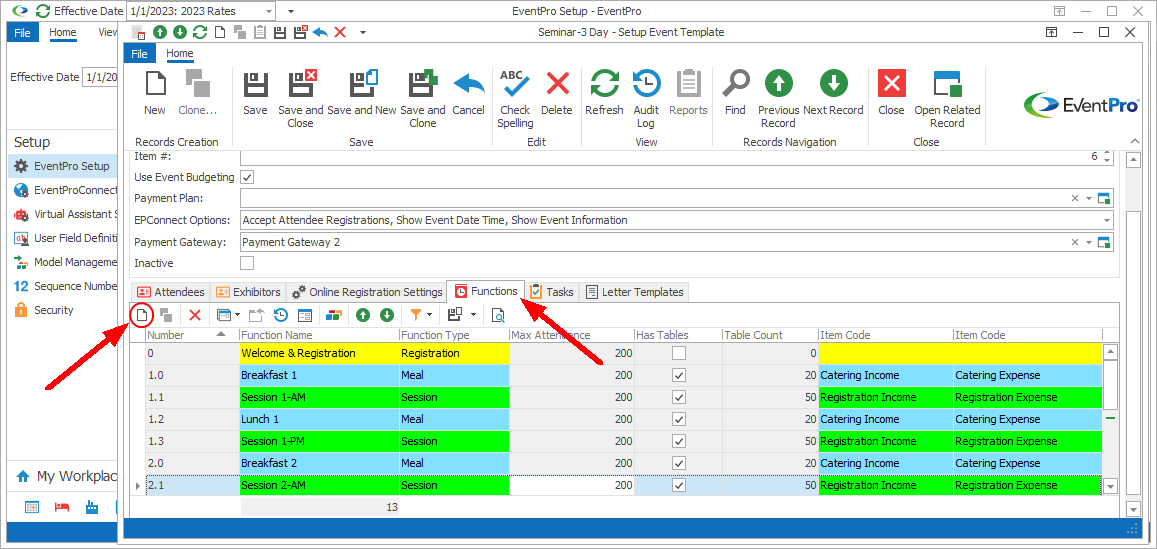Click the Session 2-AM function name cell
The image size is (1157, 549).
point(320,485)
